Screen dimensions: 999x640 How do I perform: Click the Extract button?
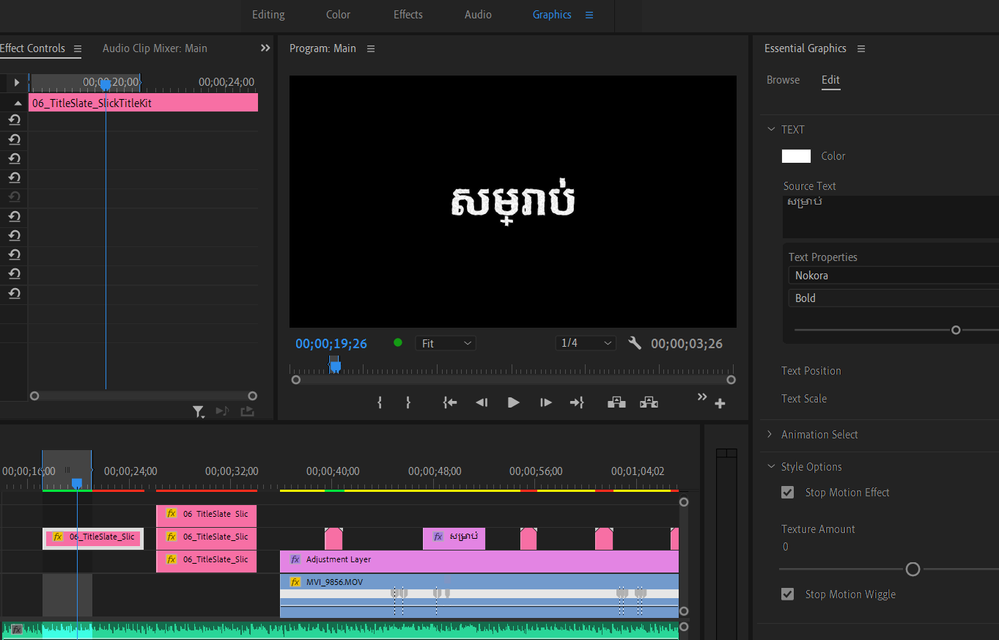point(649,402)
